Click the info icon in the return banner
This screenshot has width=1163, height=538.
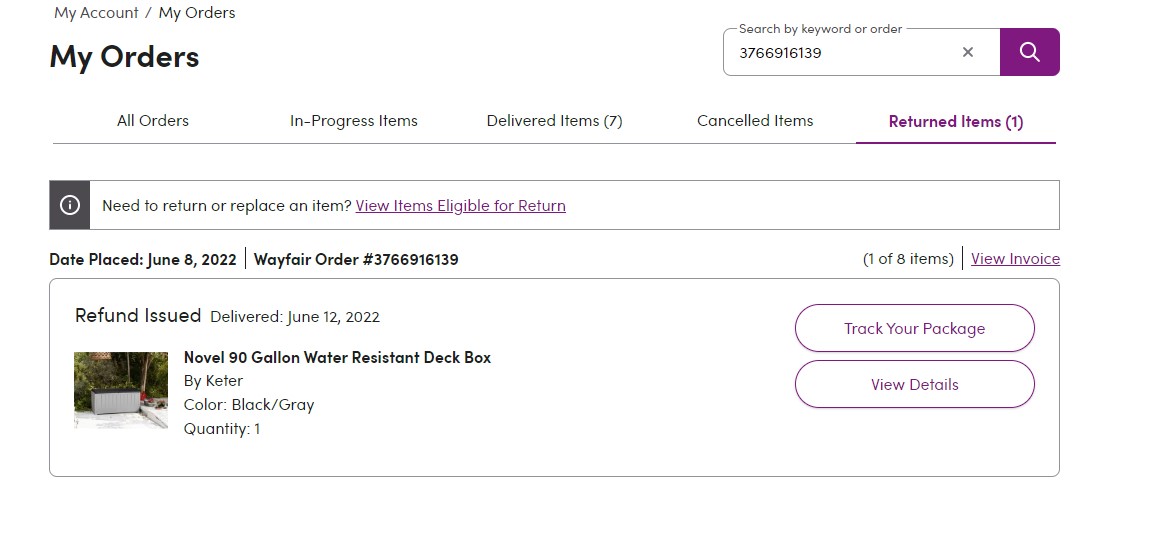coord(70,205)
